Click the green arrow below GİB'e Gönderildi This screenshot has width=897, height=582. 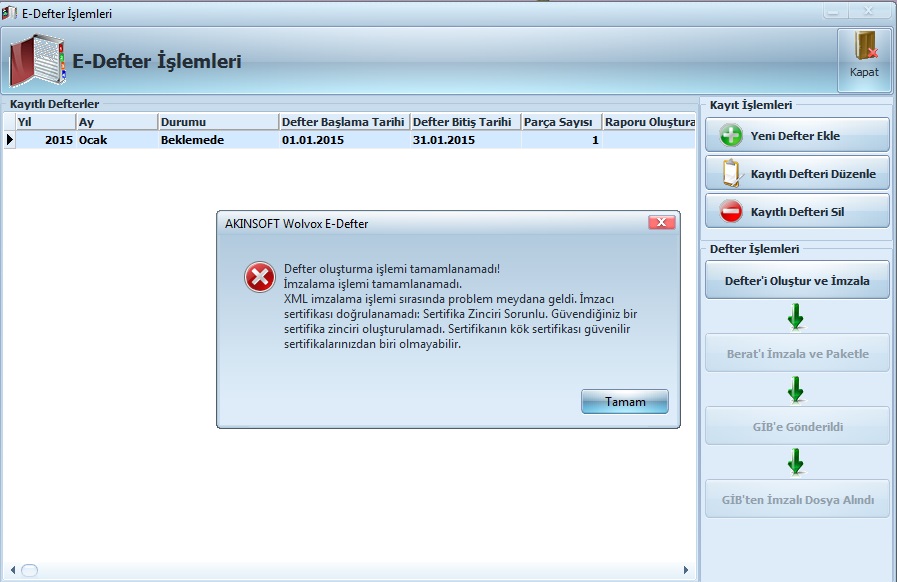point(796,462)
